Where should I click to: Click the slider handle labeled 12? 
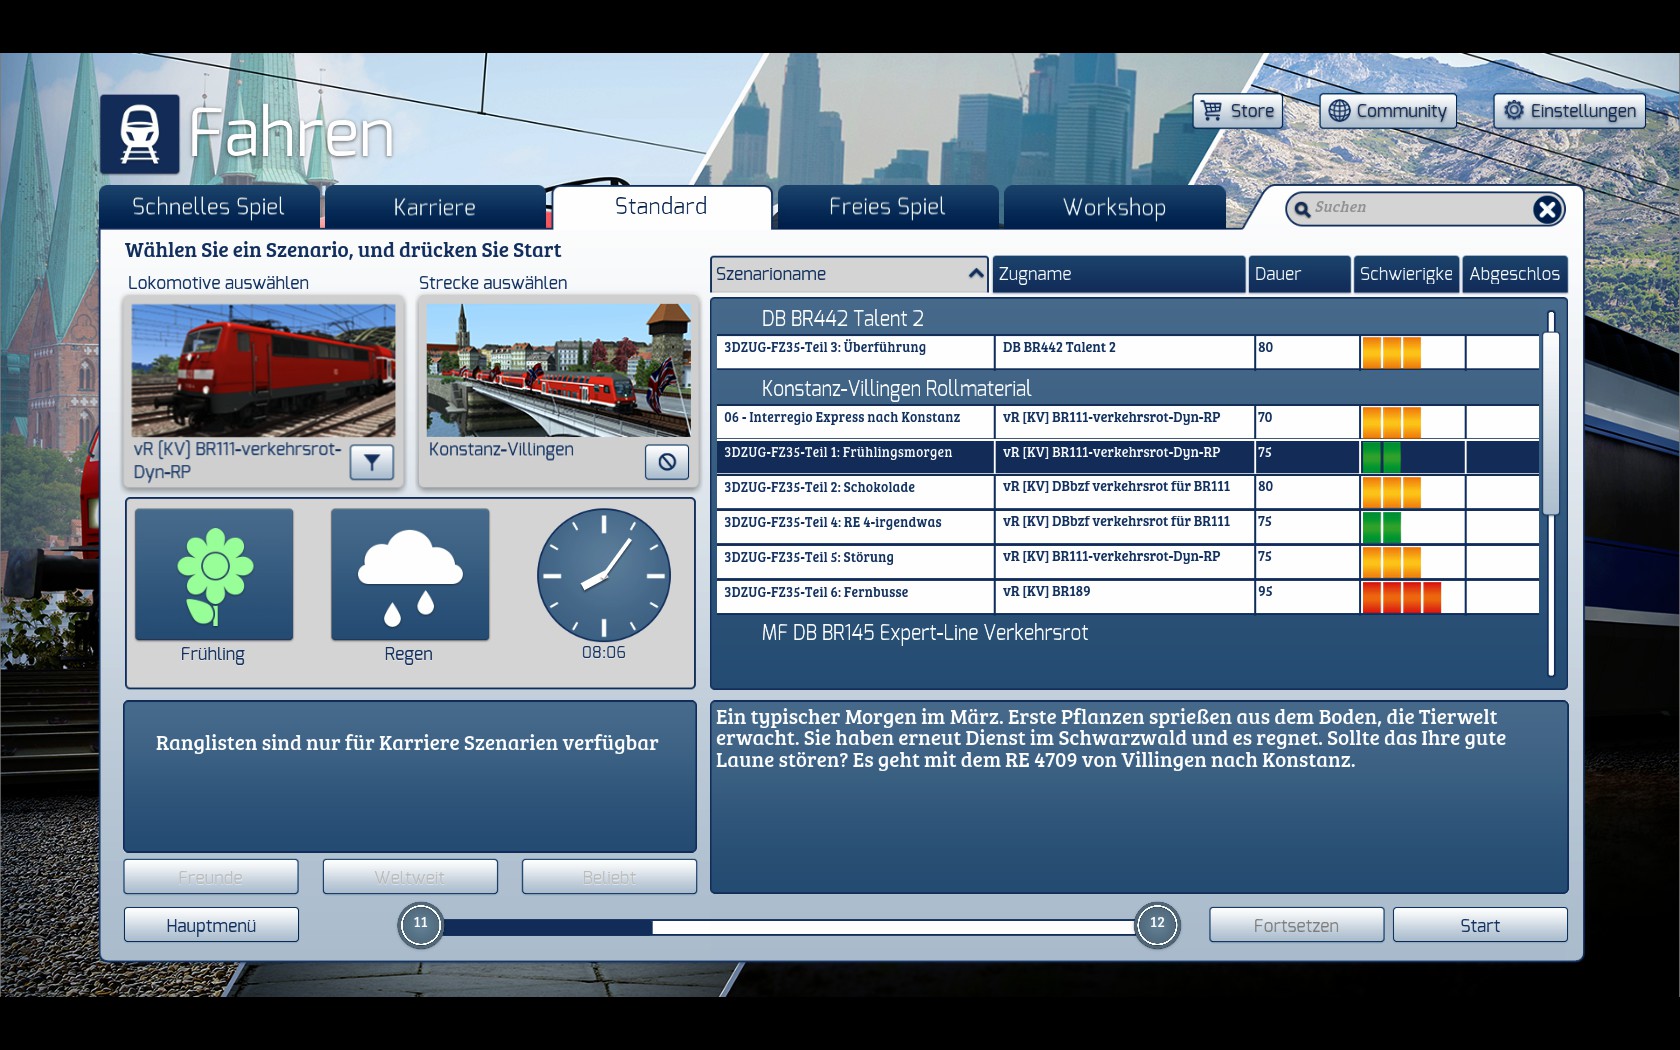click(x=1157, y=924)
